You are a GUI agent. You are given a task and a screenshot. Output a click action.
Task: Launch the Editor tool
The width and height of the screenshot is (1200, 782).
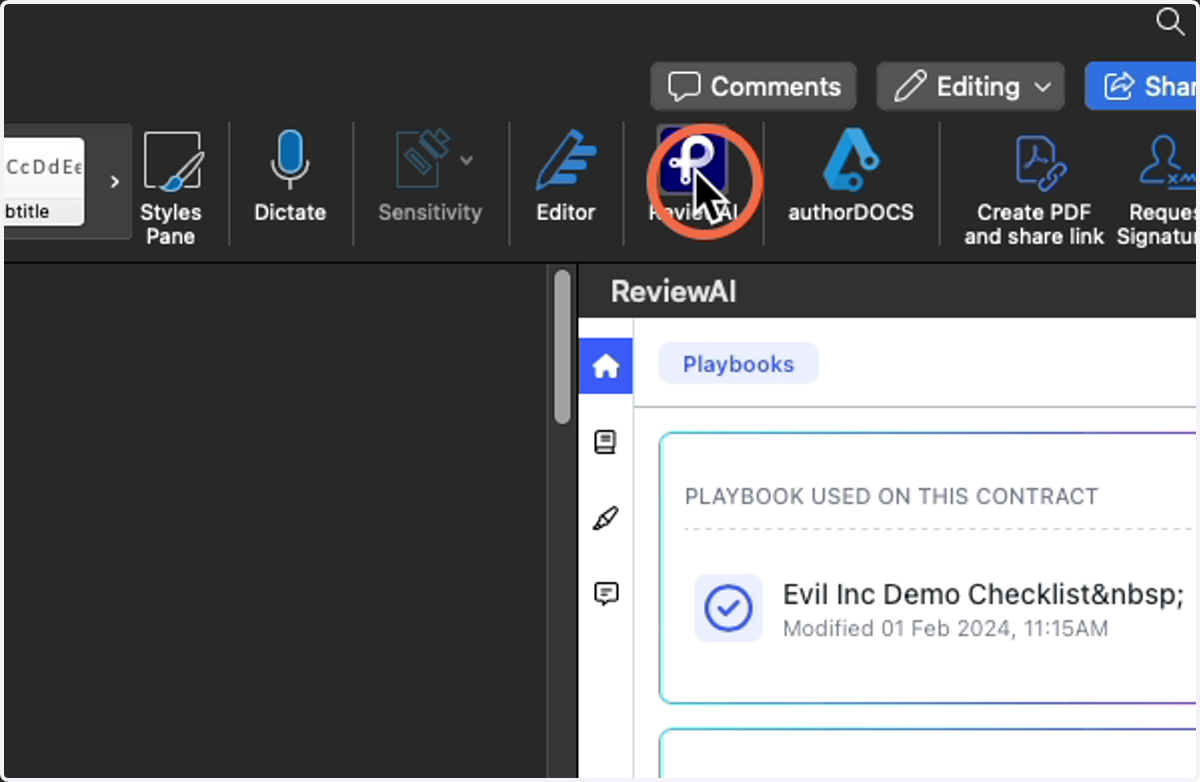[x=566, y=178]
